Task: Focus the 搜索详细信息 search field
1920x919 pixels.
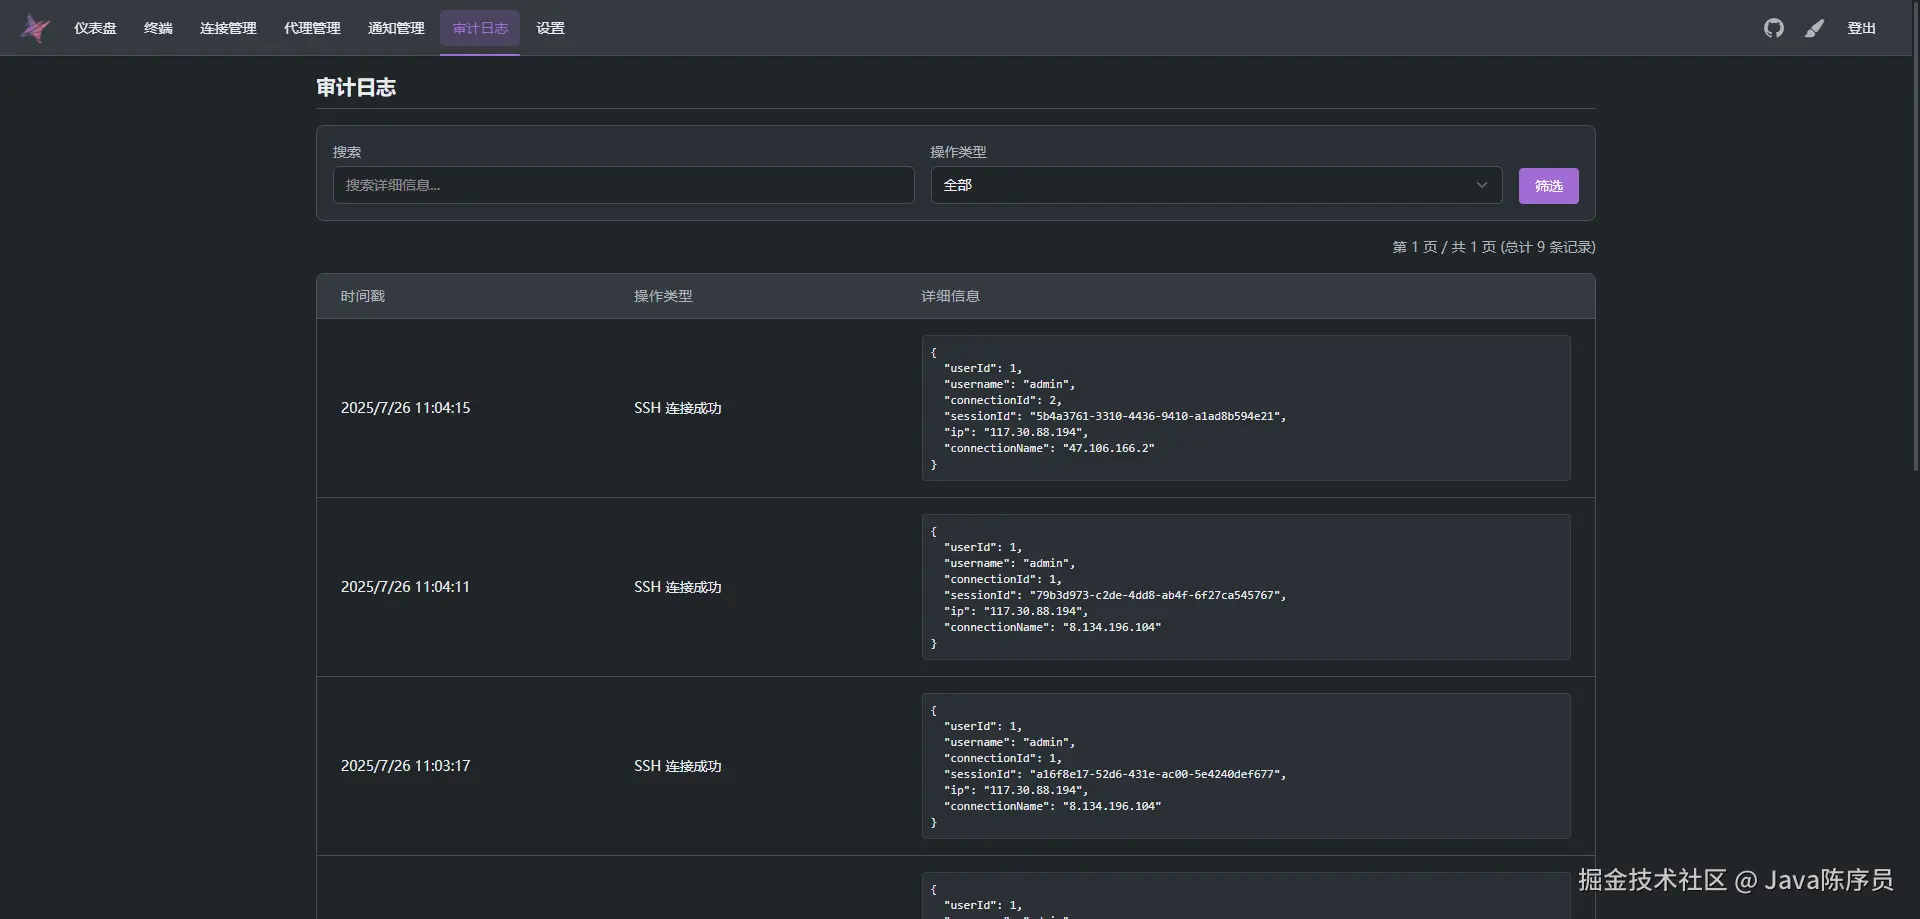Action: (623, 185)
